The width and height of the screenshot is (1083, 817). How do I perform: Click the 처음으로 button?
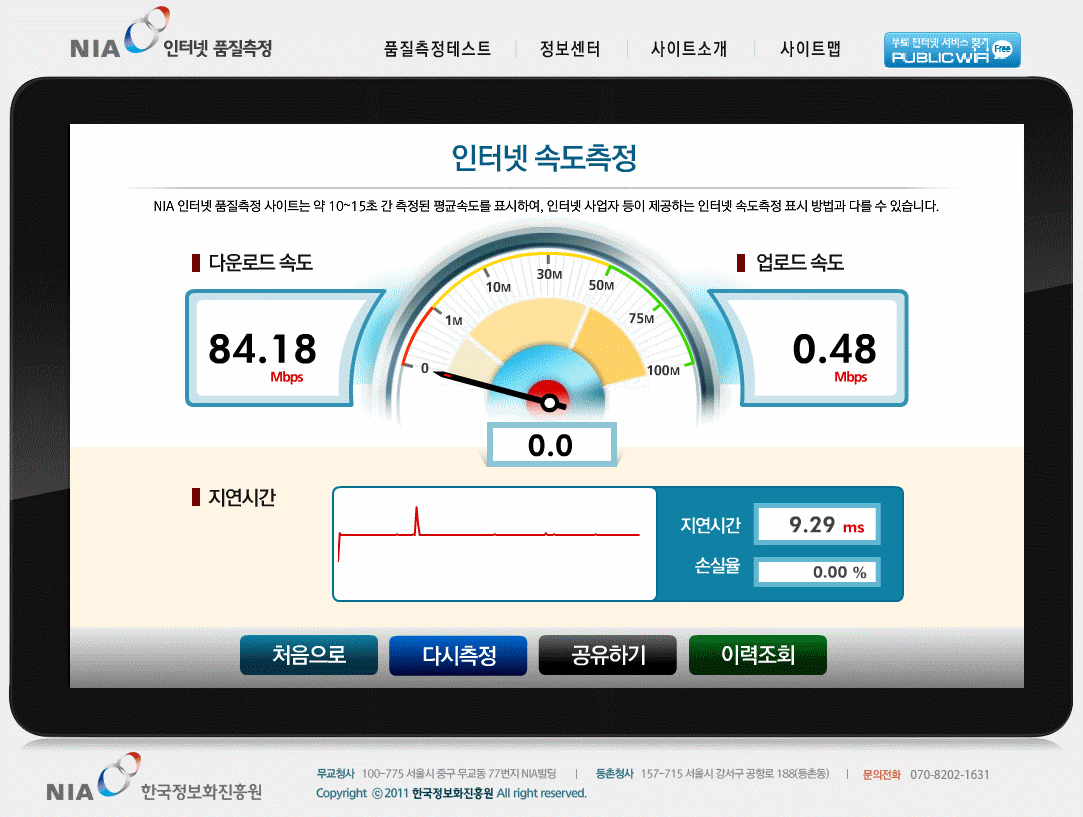point(309,655)
